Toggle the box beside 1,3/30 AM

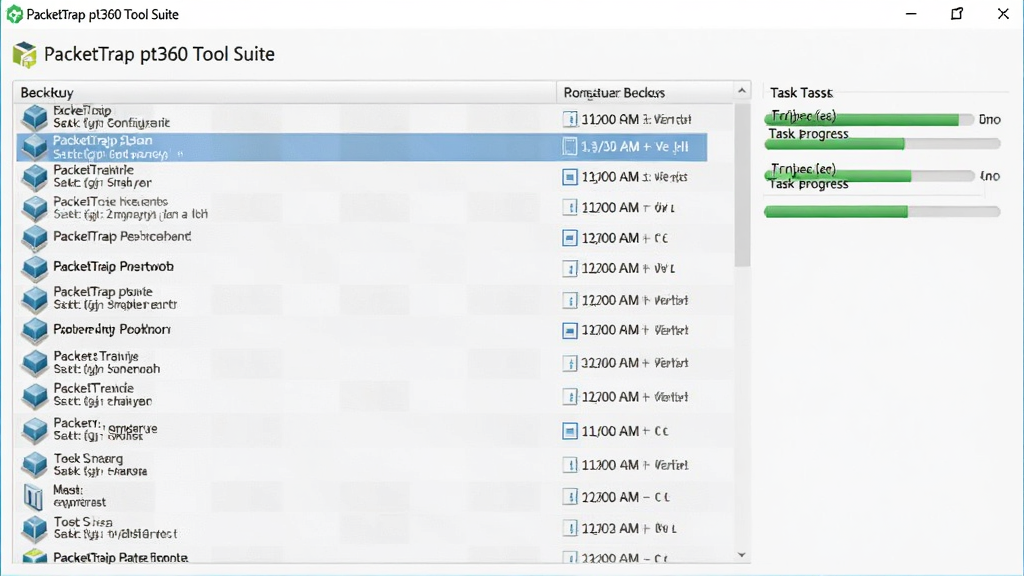click(570, 147)
